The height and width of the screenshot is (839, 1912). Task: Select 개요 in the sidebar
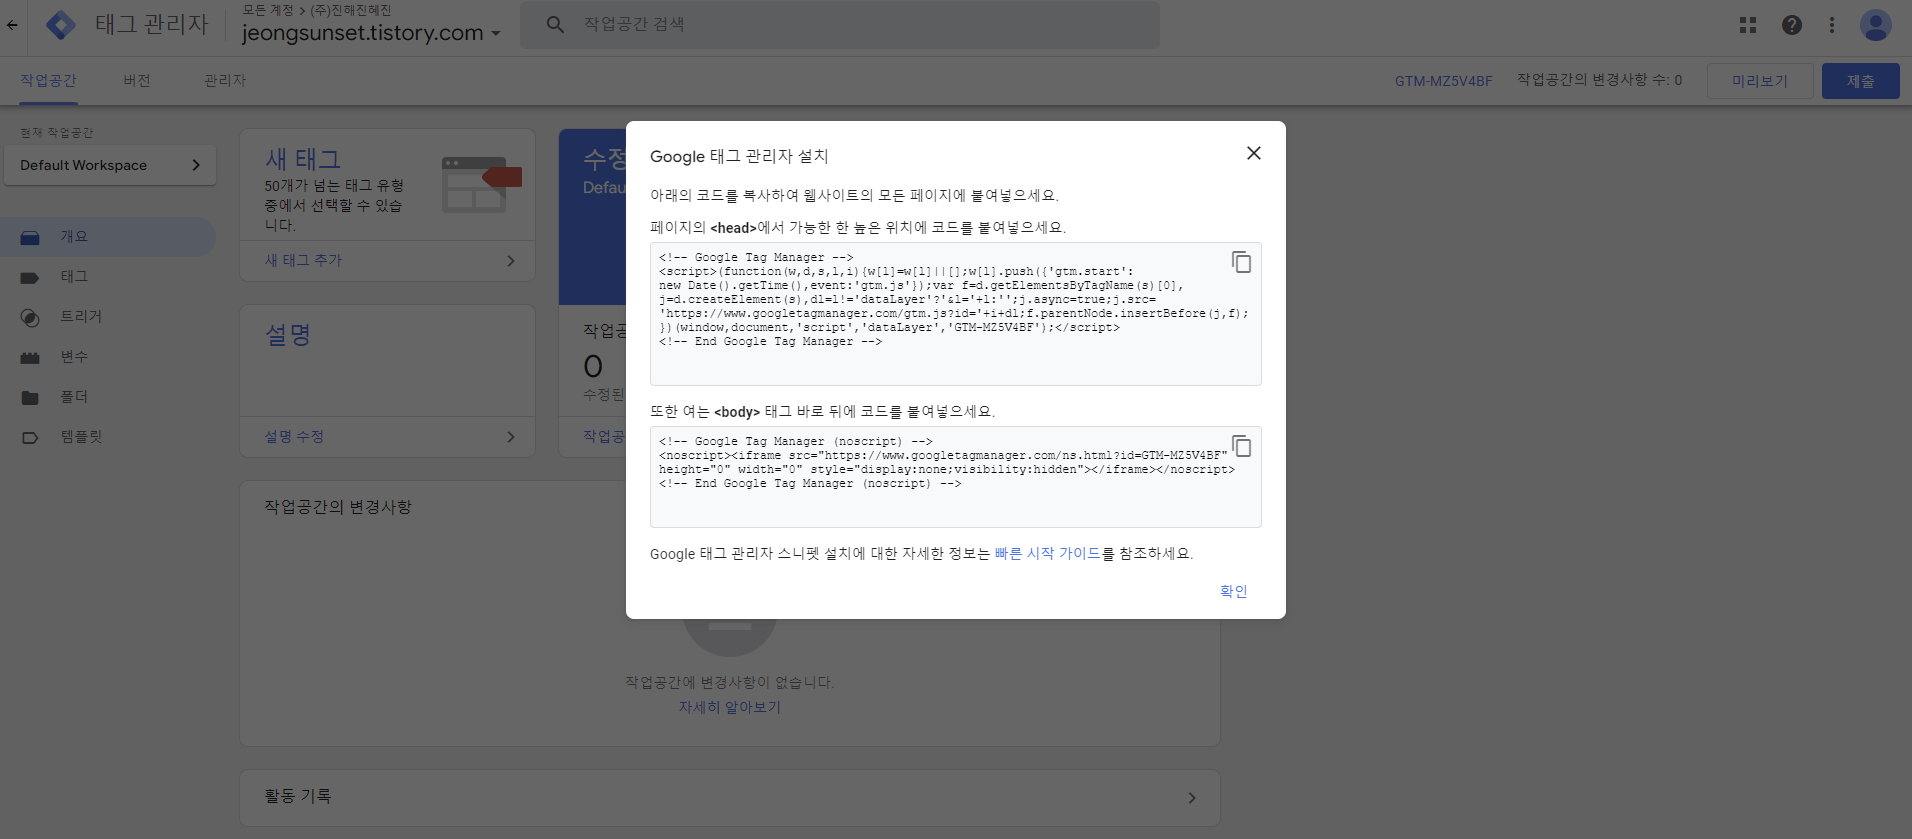pyautogui.click(x=108, y=237)
